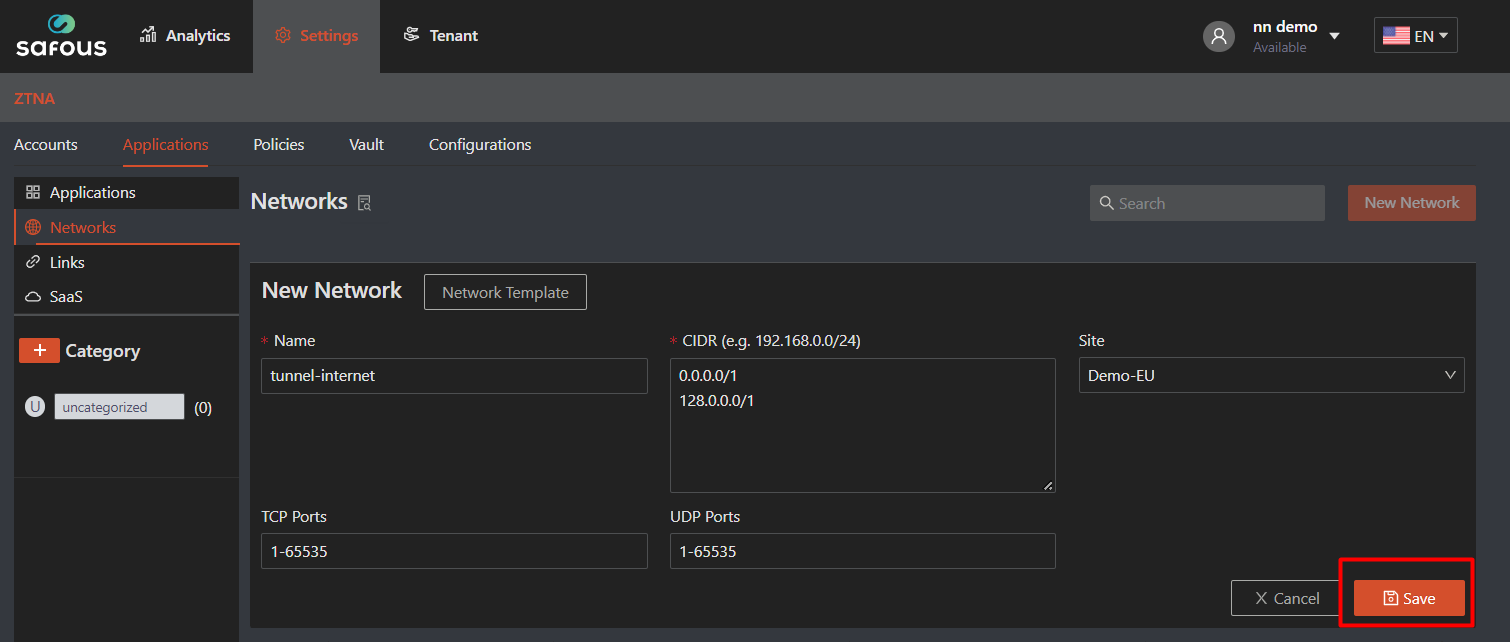Switch to the Policies tab
This screenshot has height=642, width=1510.
[x=279, y=145]
